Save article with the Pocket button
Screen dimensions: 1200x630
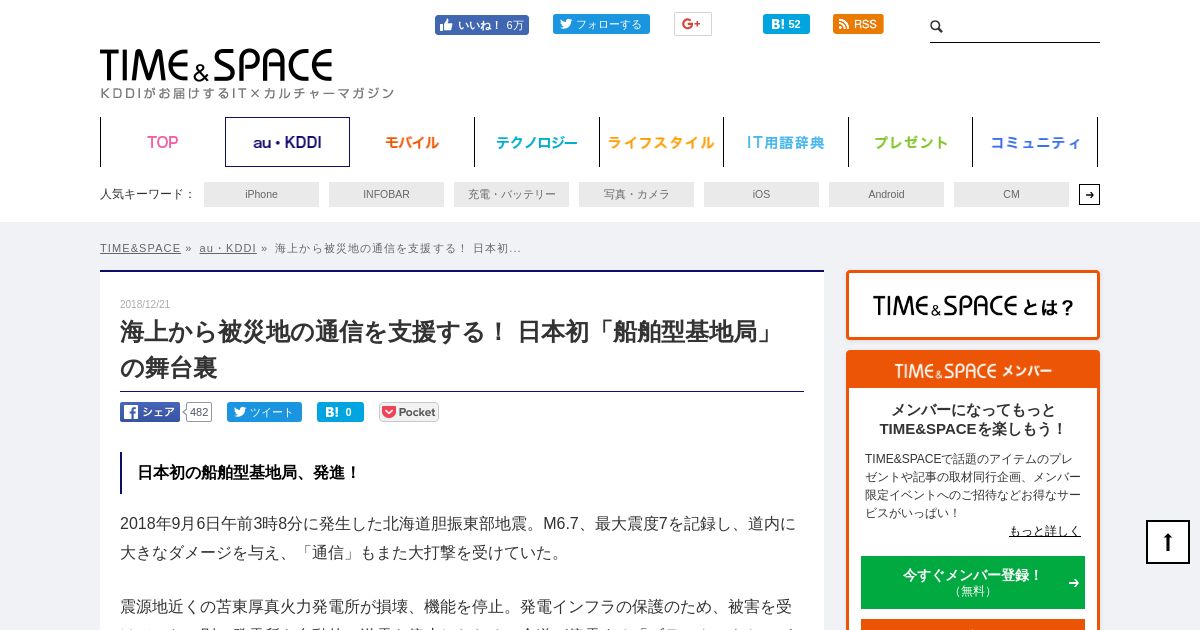point(409,412)
